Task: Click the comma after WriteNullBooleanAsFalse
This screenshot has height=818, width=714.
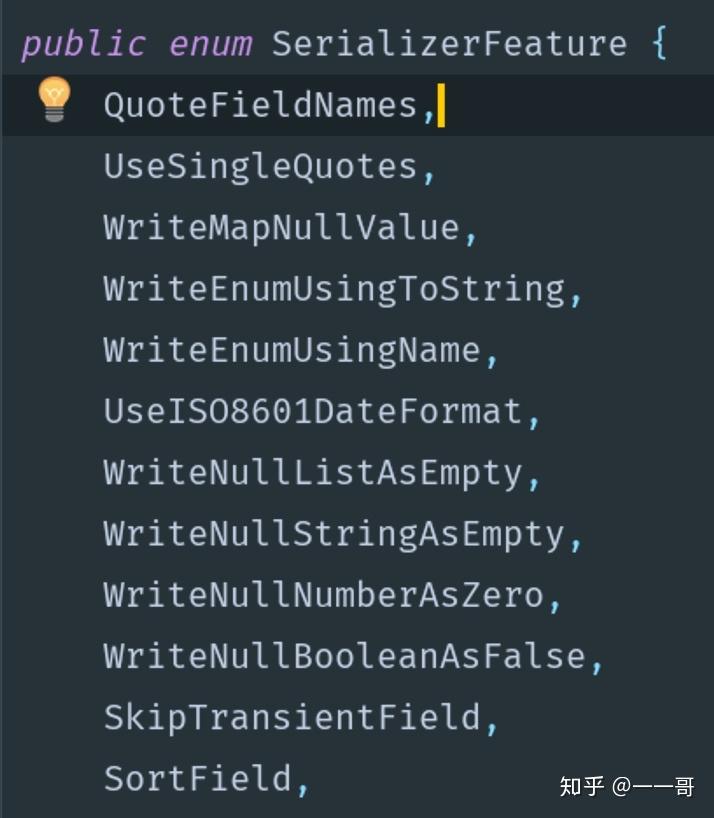Action: [x=597, y=662]
